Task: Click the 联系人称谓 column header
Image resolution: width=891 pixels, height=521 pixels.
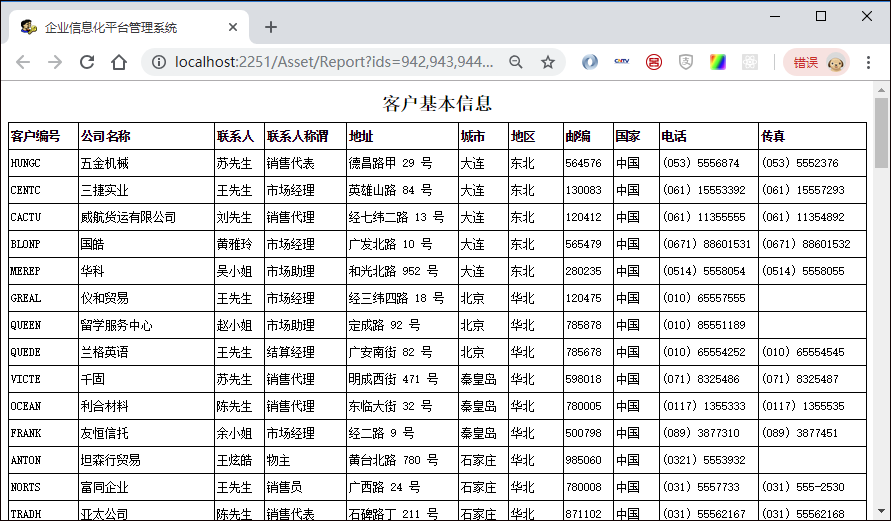Action: 298,136
